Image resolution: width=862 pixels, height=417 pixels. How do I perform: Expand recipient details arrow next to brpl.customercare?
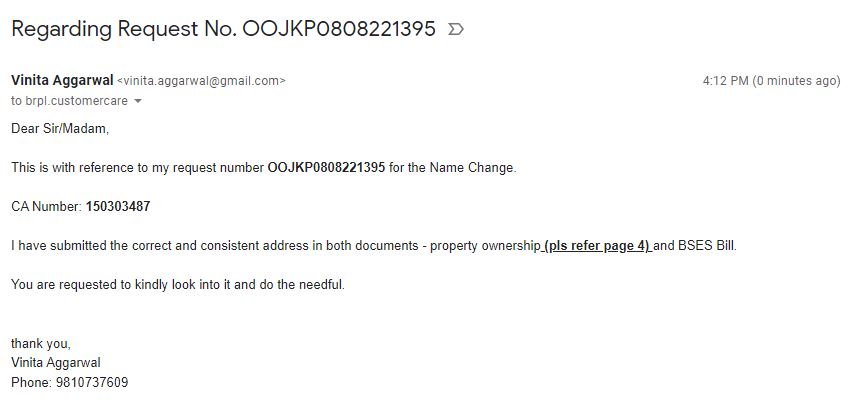138,101
